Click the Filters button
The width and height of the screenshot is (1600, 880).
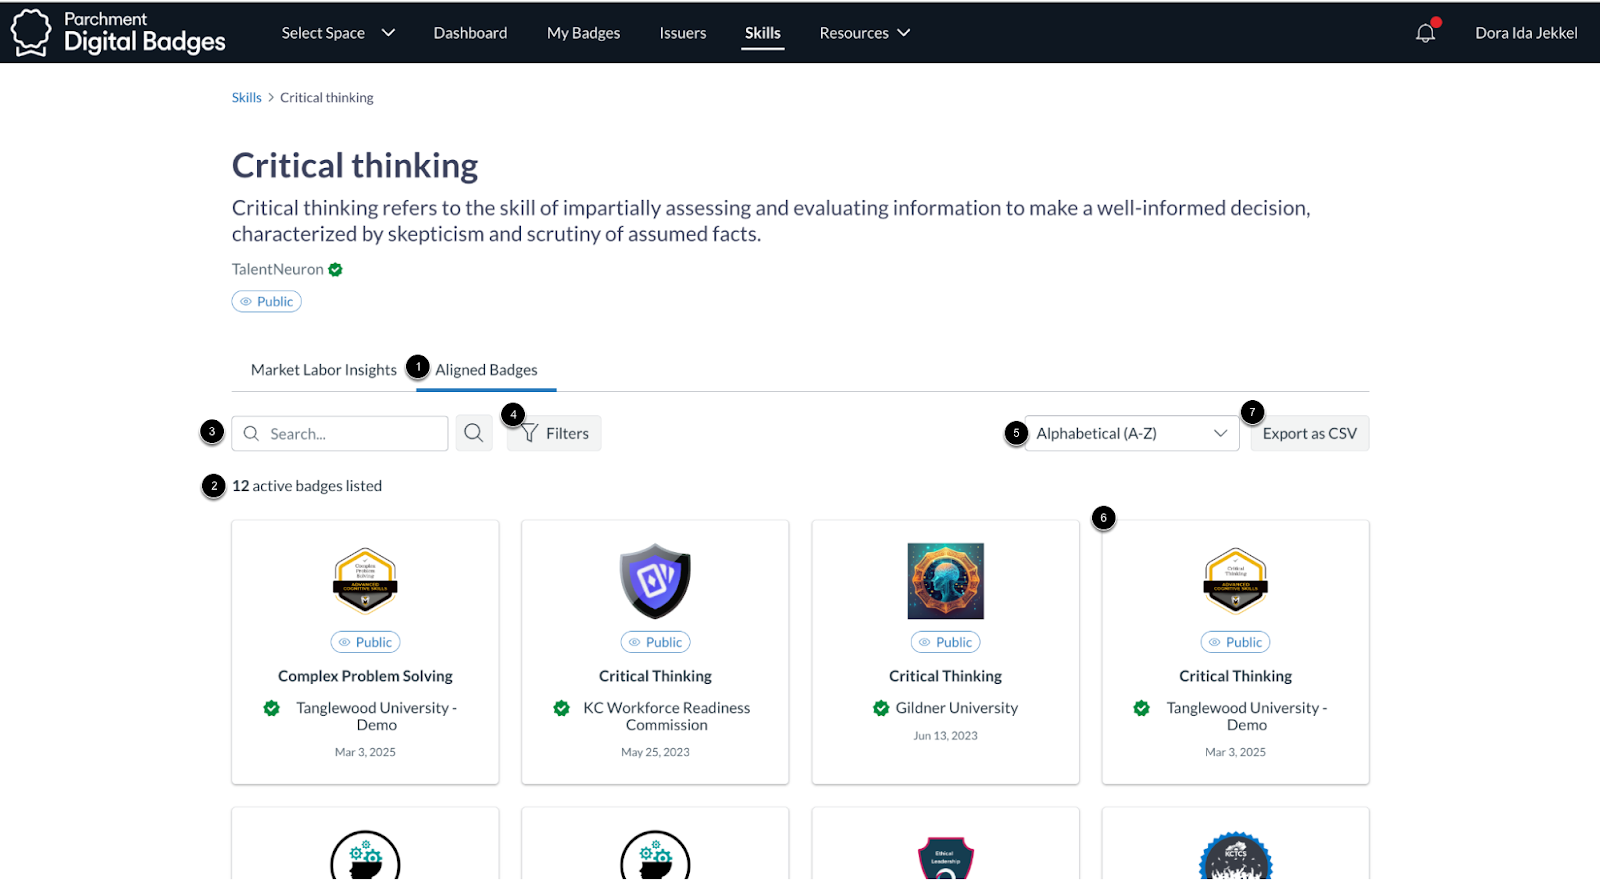[554, 433]
